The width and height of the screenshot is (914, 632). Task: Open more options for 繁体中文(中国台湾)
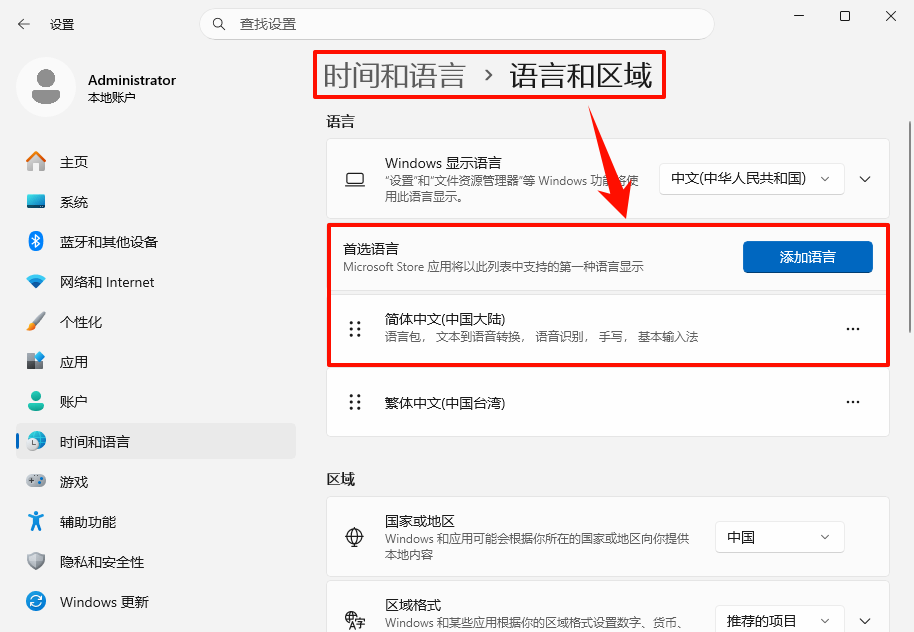[853, 402]
